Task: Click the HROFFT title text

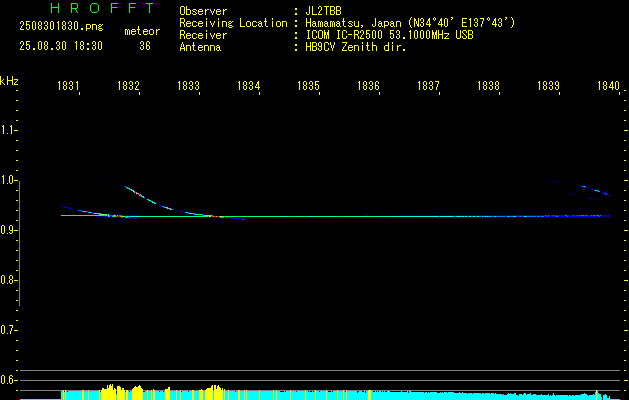Action: tap(103, 8)
